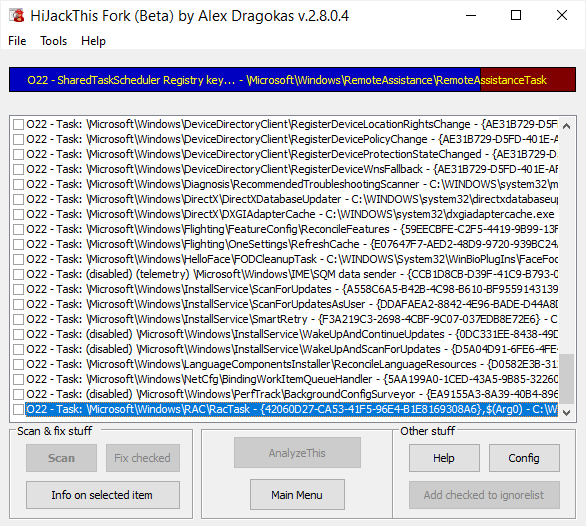This screenshot has height=526, width=586.
Task: Click the Scan button
Action: pos(61,458)
